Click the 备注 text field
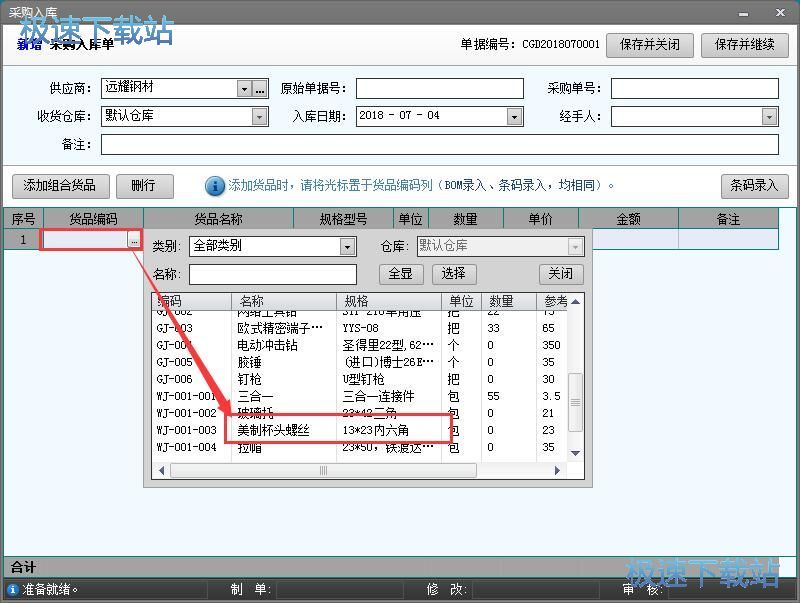This screenshot has height=603, width=800. click(x=440, y=144)
